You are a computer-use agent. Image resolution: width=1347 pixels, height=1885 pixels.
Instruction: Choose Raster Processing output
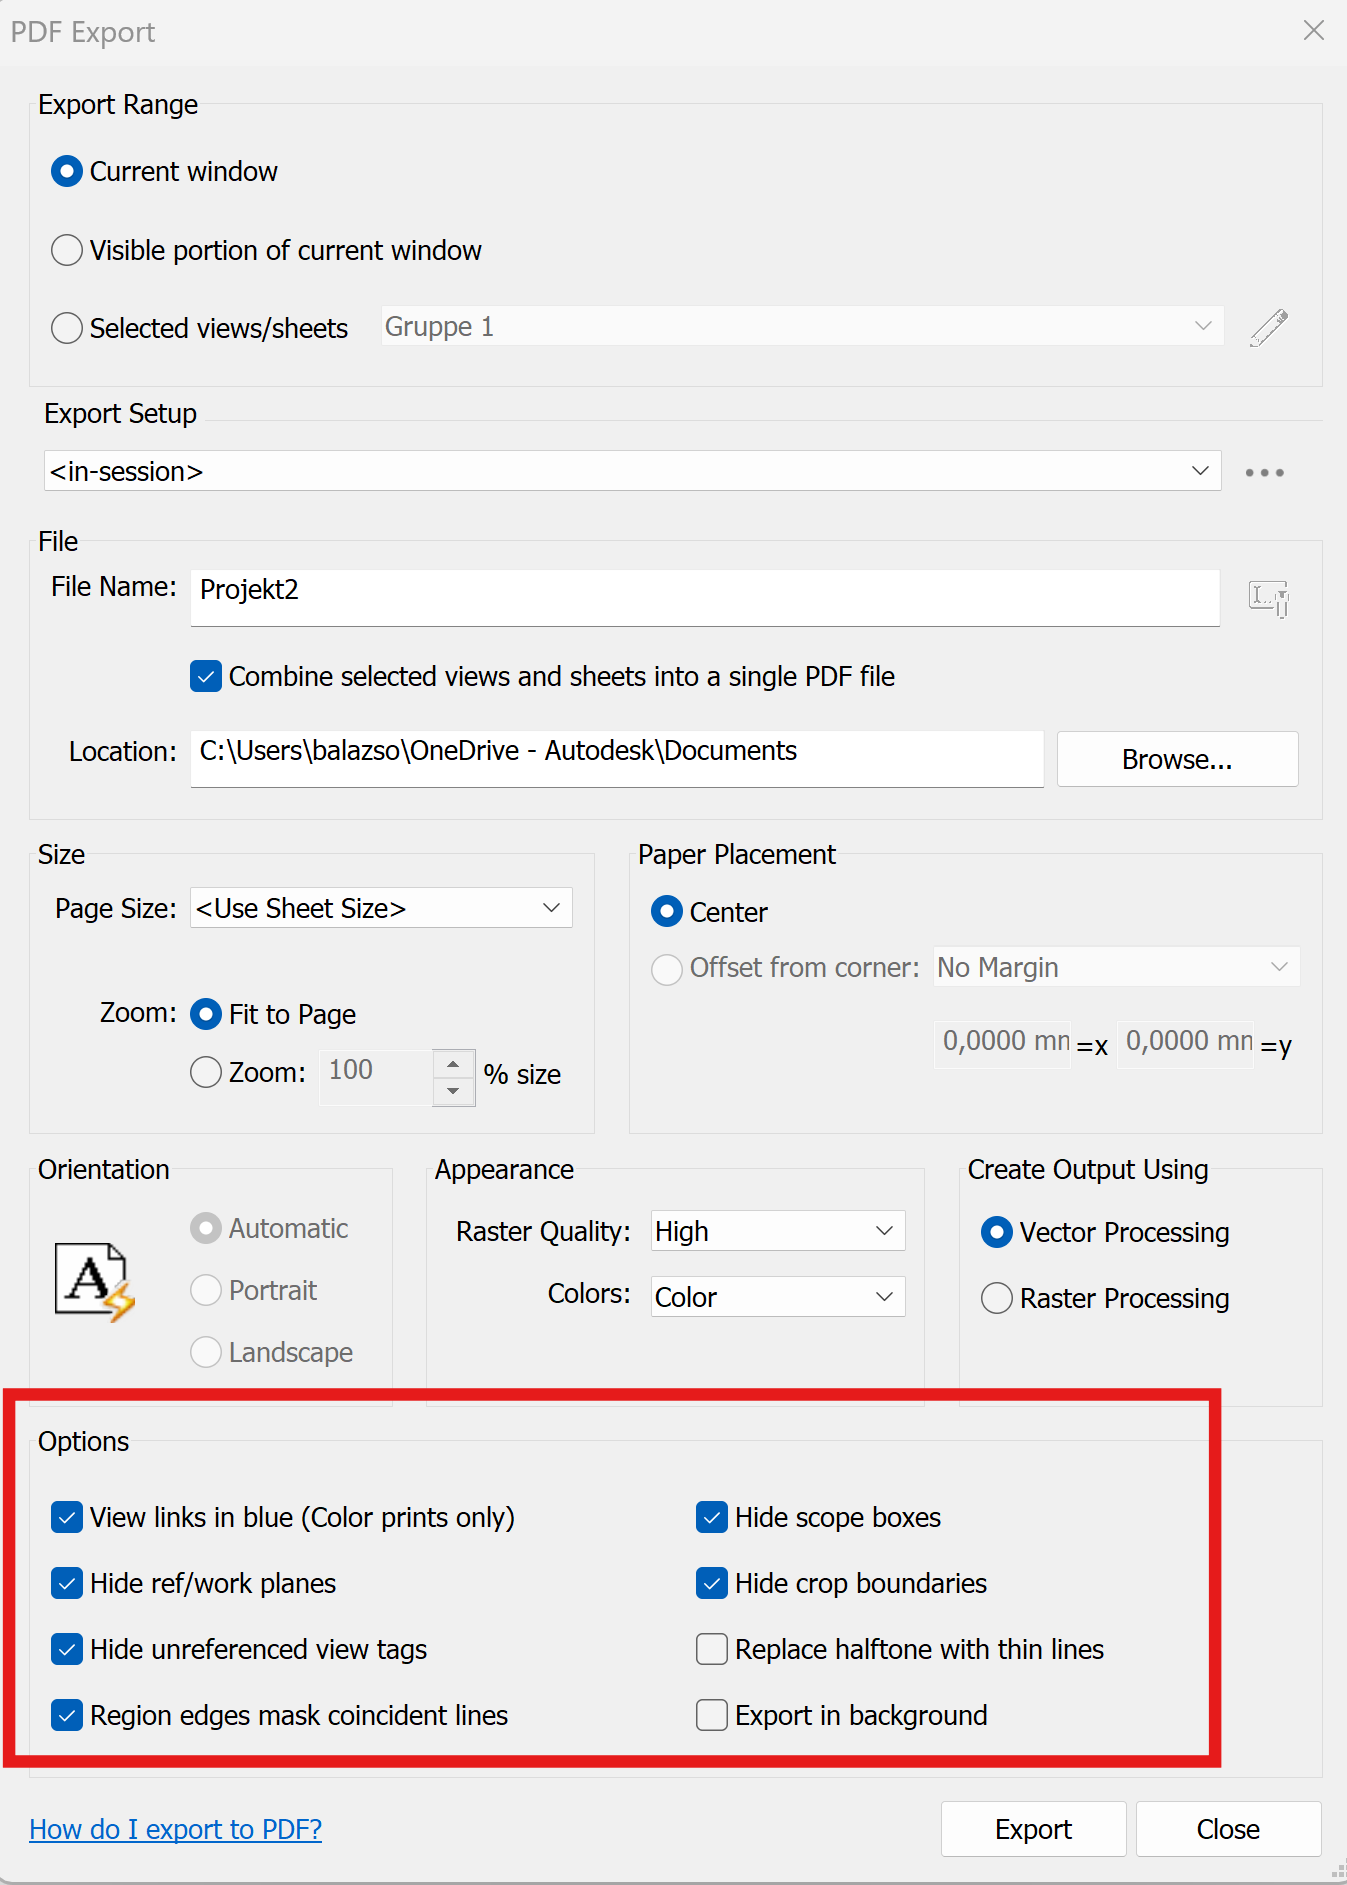(x=997, y=1298)
